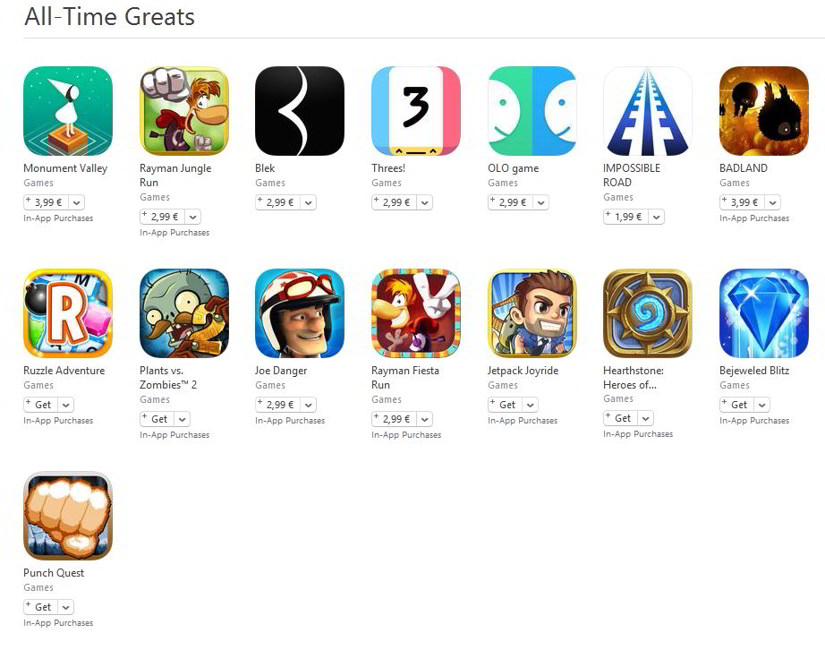The image size is (825, 650).
Task: Open dropdown arrow next to Punch Quest Get
Action: click(66, 607)
